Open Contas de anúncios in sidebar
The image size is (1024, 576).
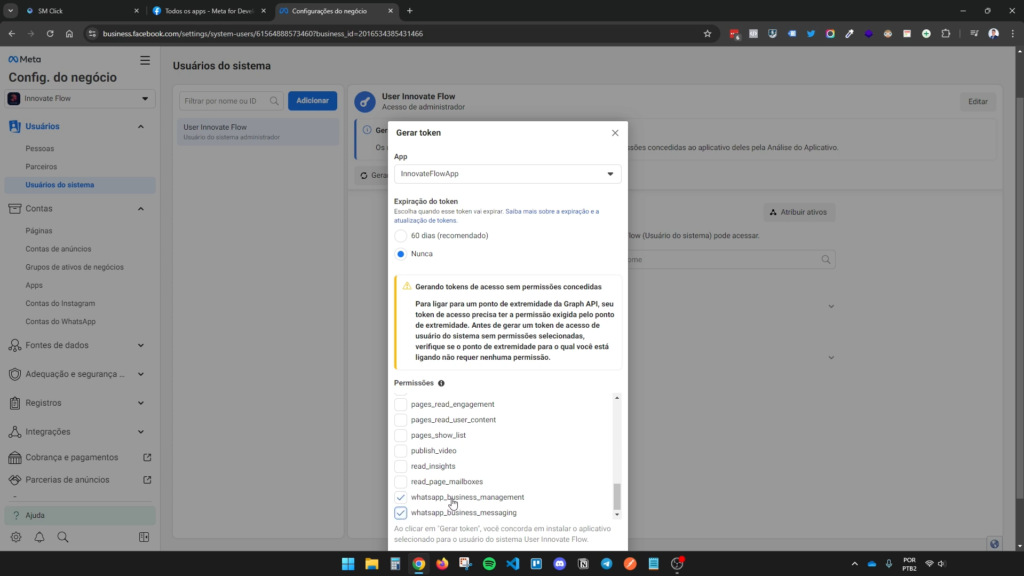coord(58,249)
